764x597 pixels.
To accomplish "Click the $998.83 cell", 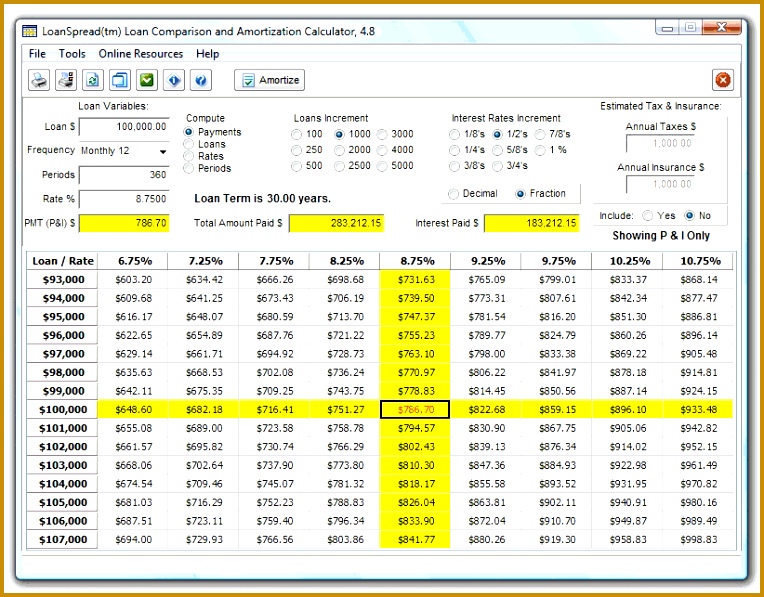I will [698, 539].
